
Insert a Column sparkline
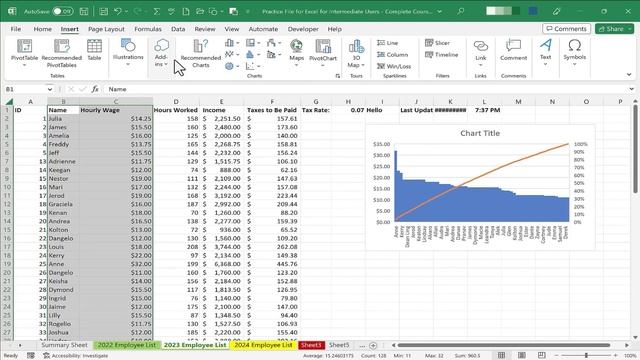392,54
